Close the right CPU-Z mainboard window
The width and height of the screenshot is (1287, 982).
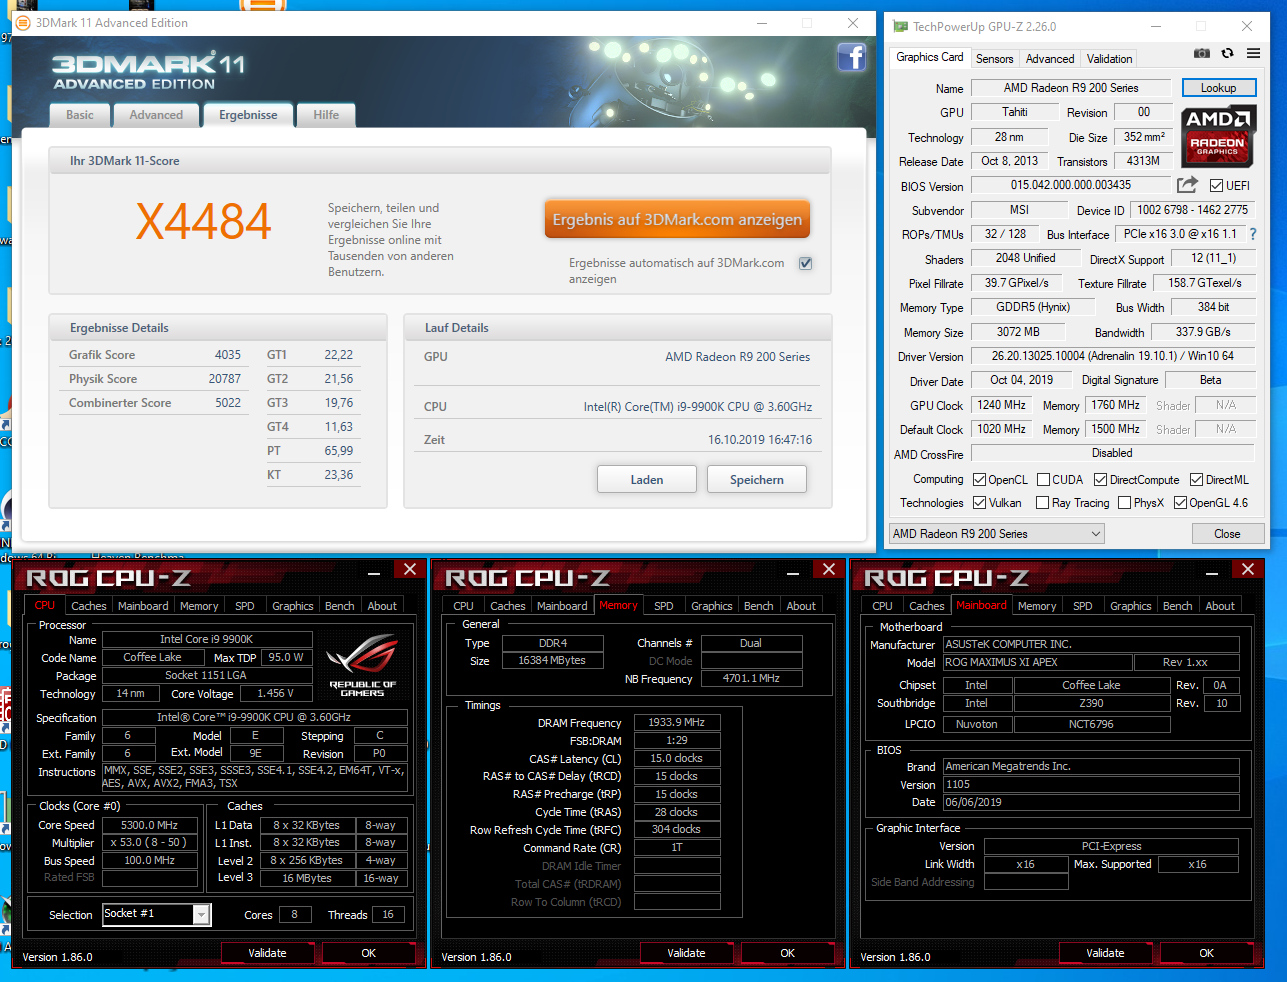pos(1247,569)
